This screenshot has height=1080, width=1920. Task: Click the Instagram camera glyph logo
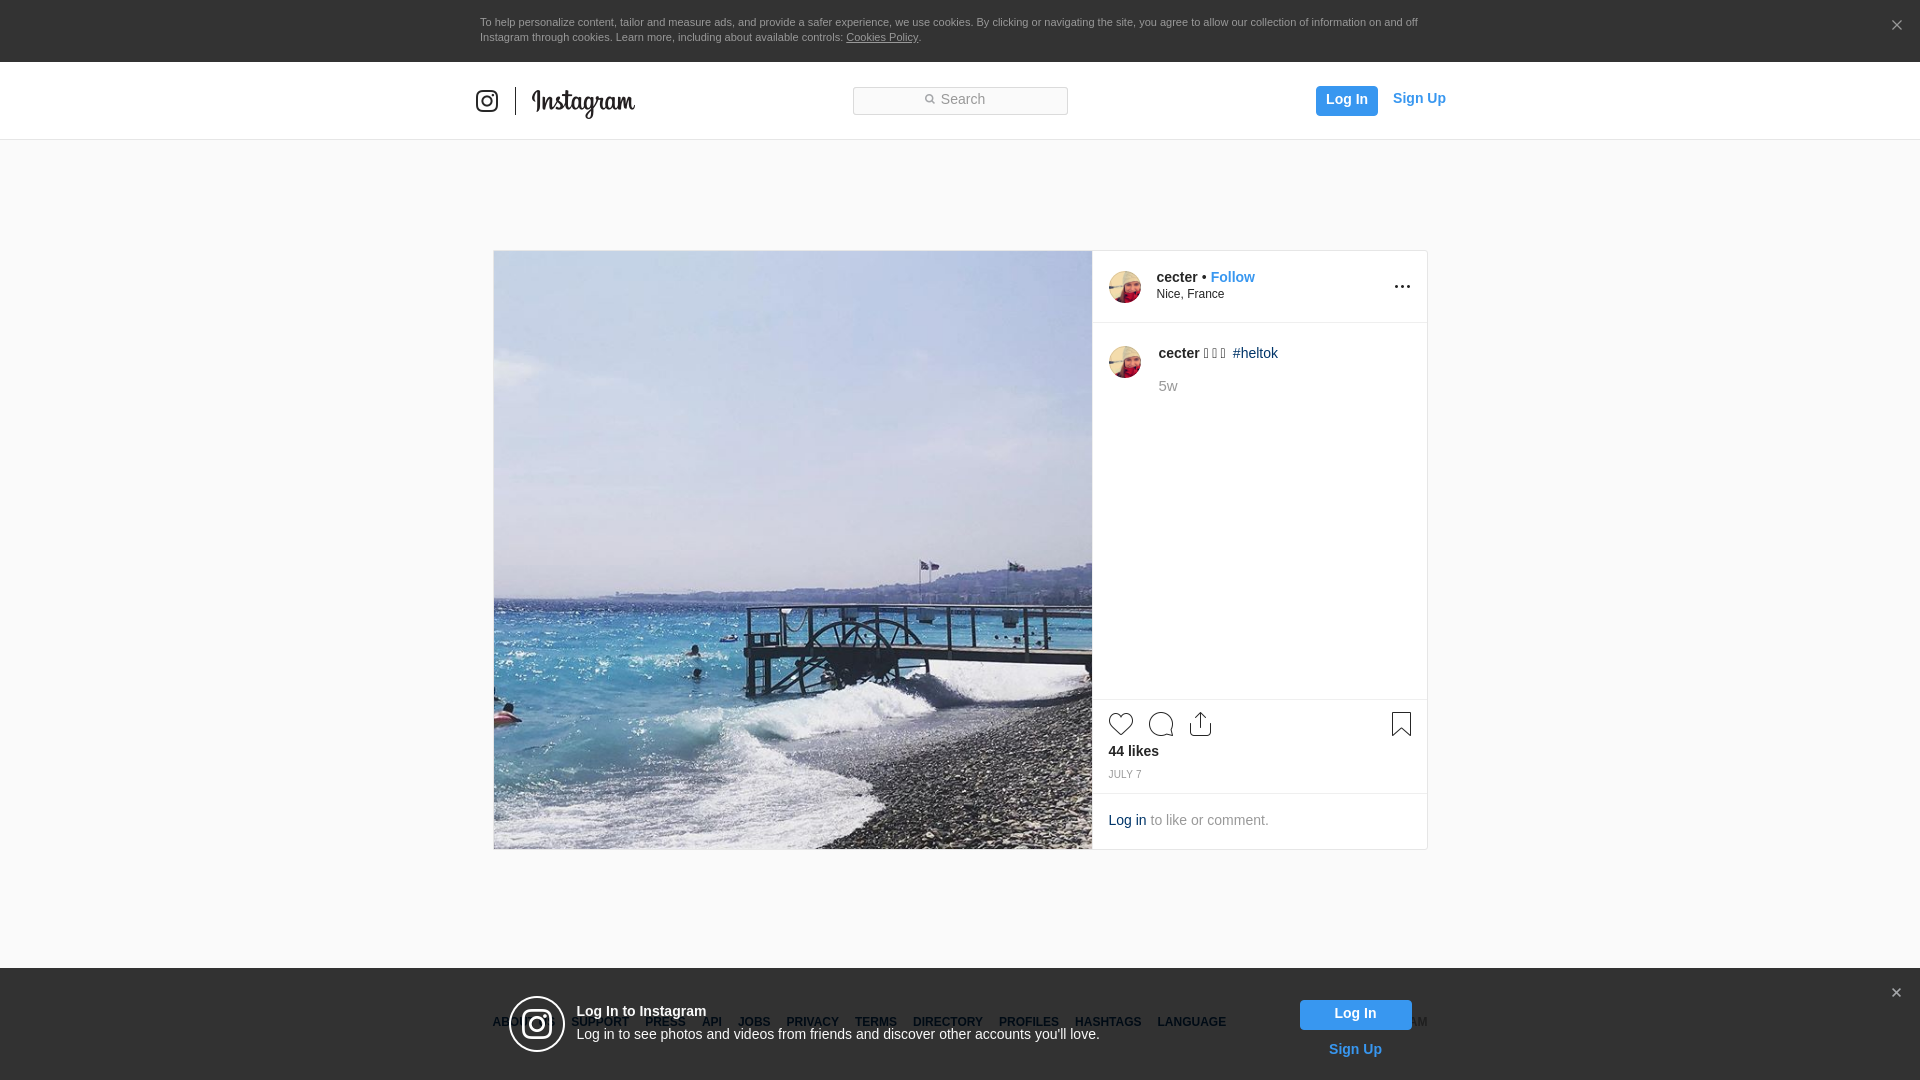point(487,101)
